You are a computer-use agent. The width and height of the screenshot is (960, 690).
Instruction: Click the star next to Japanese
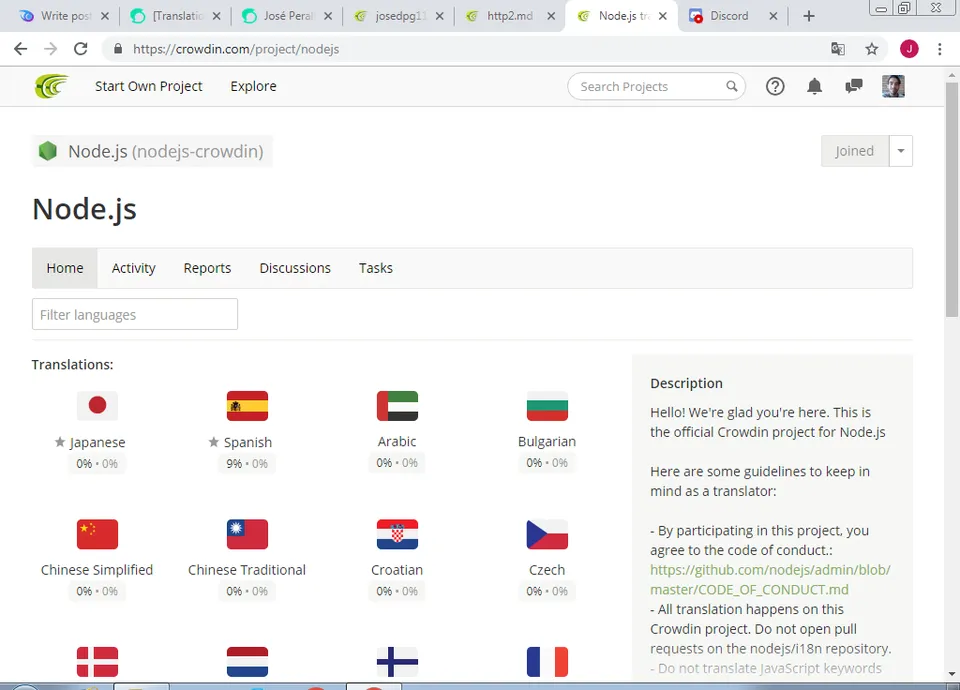(x=59, y=441)
